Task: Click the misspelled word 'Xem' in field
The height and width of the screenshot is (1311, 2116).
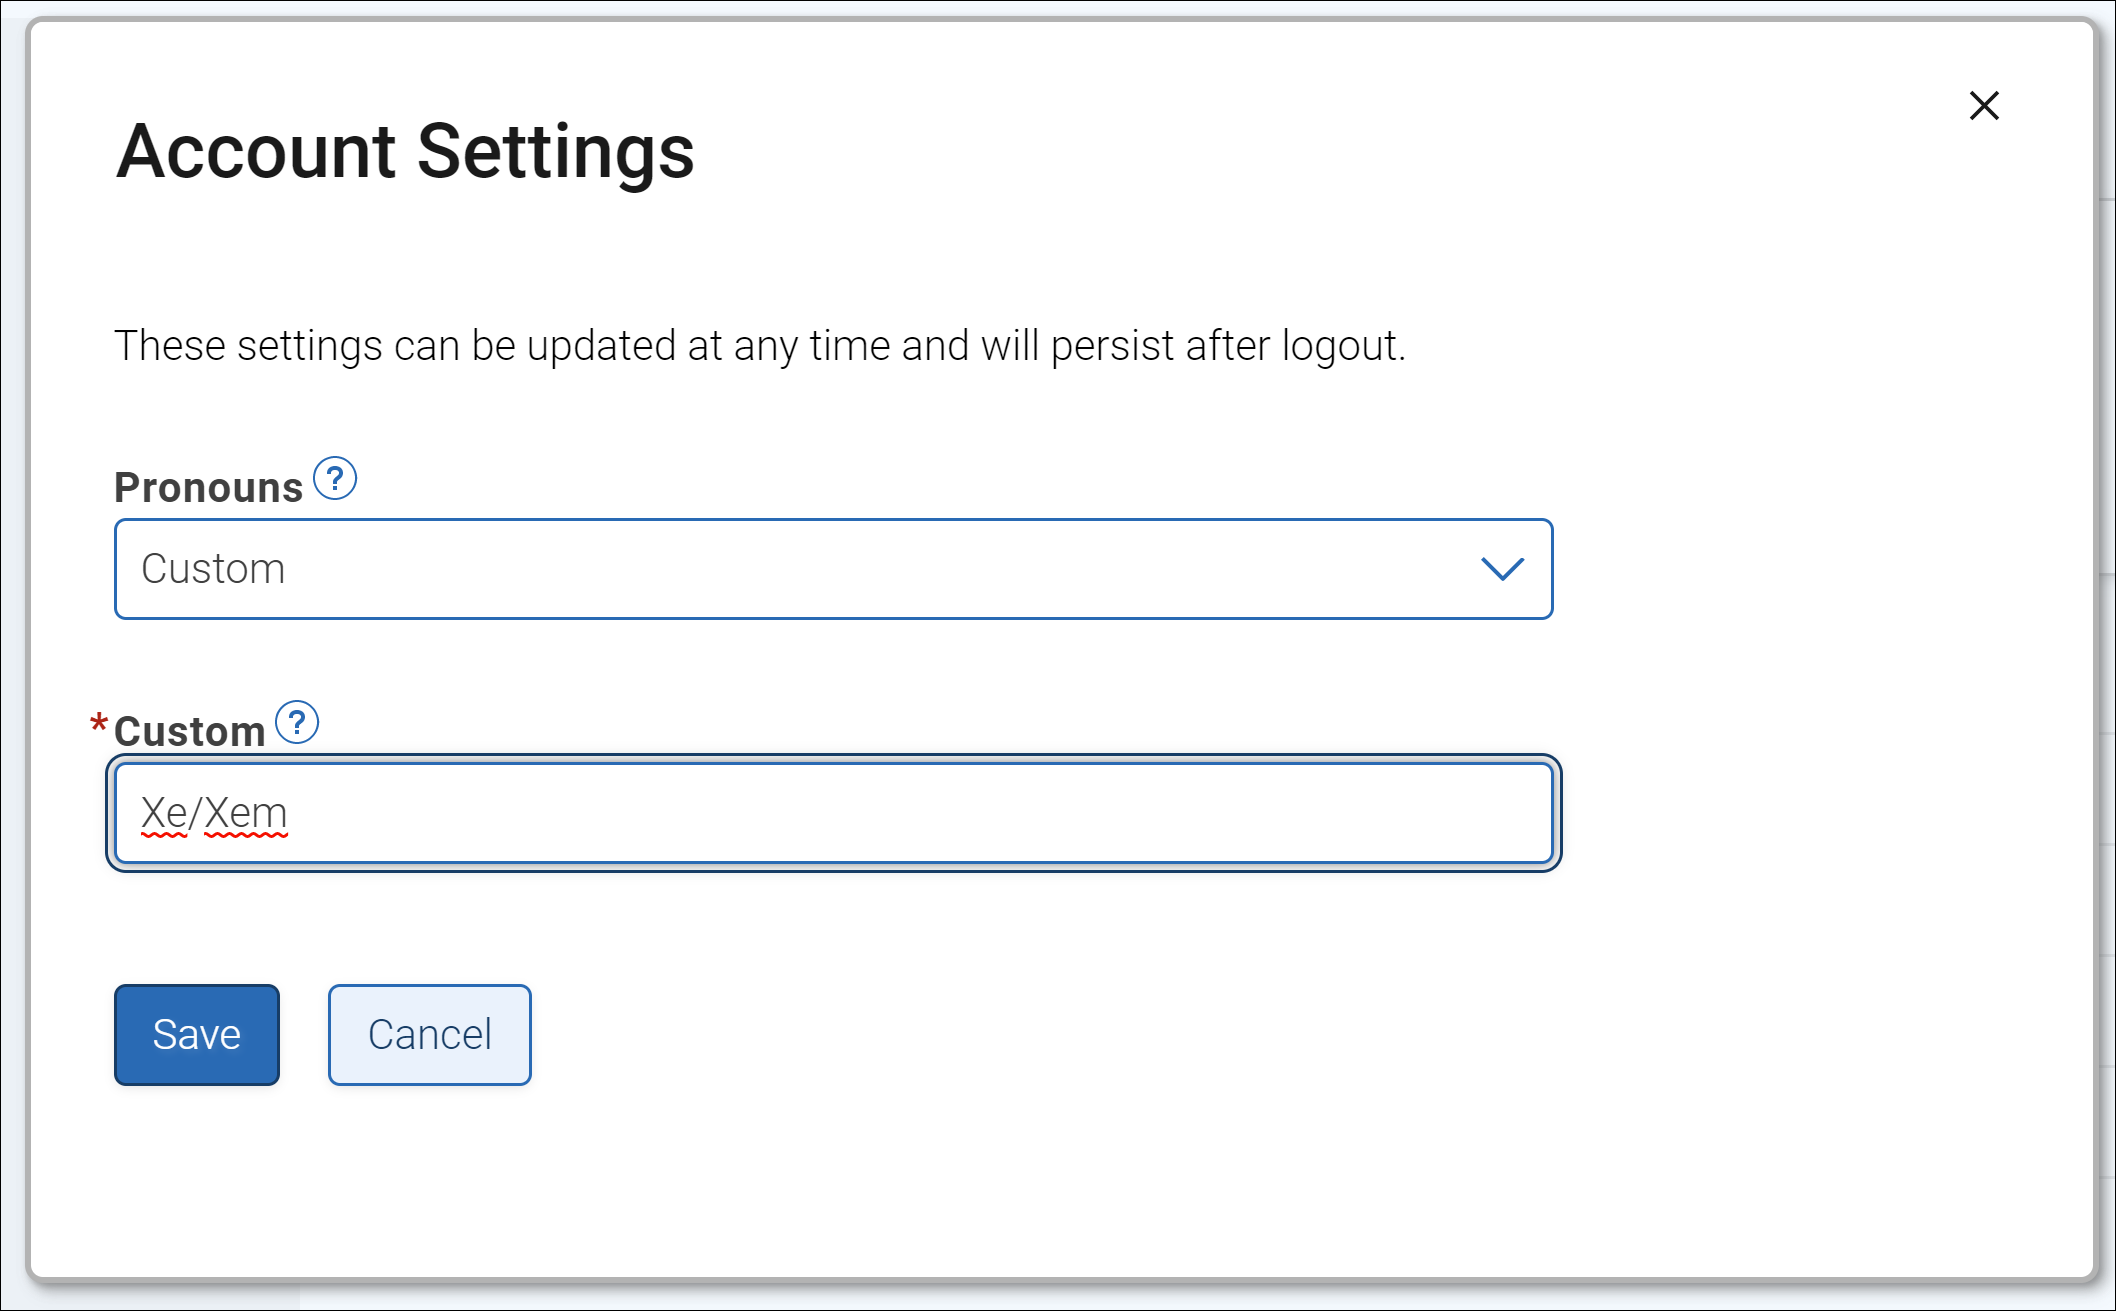Action: [246, 813]
